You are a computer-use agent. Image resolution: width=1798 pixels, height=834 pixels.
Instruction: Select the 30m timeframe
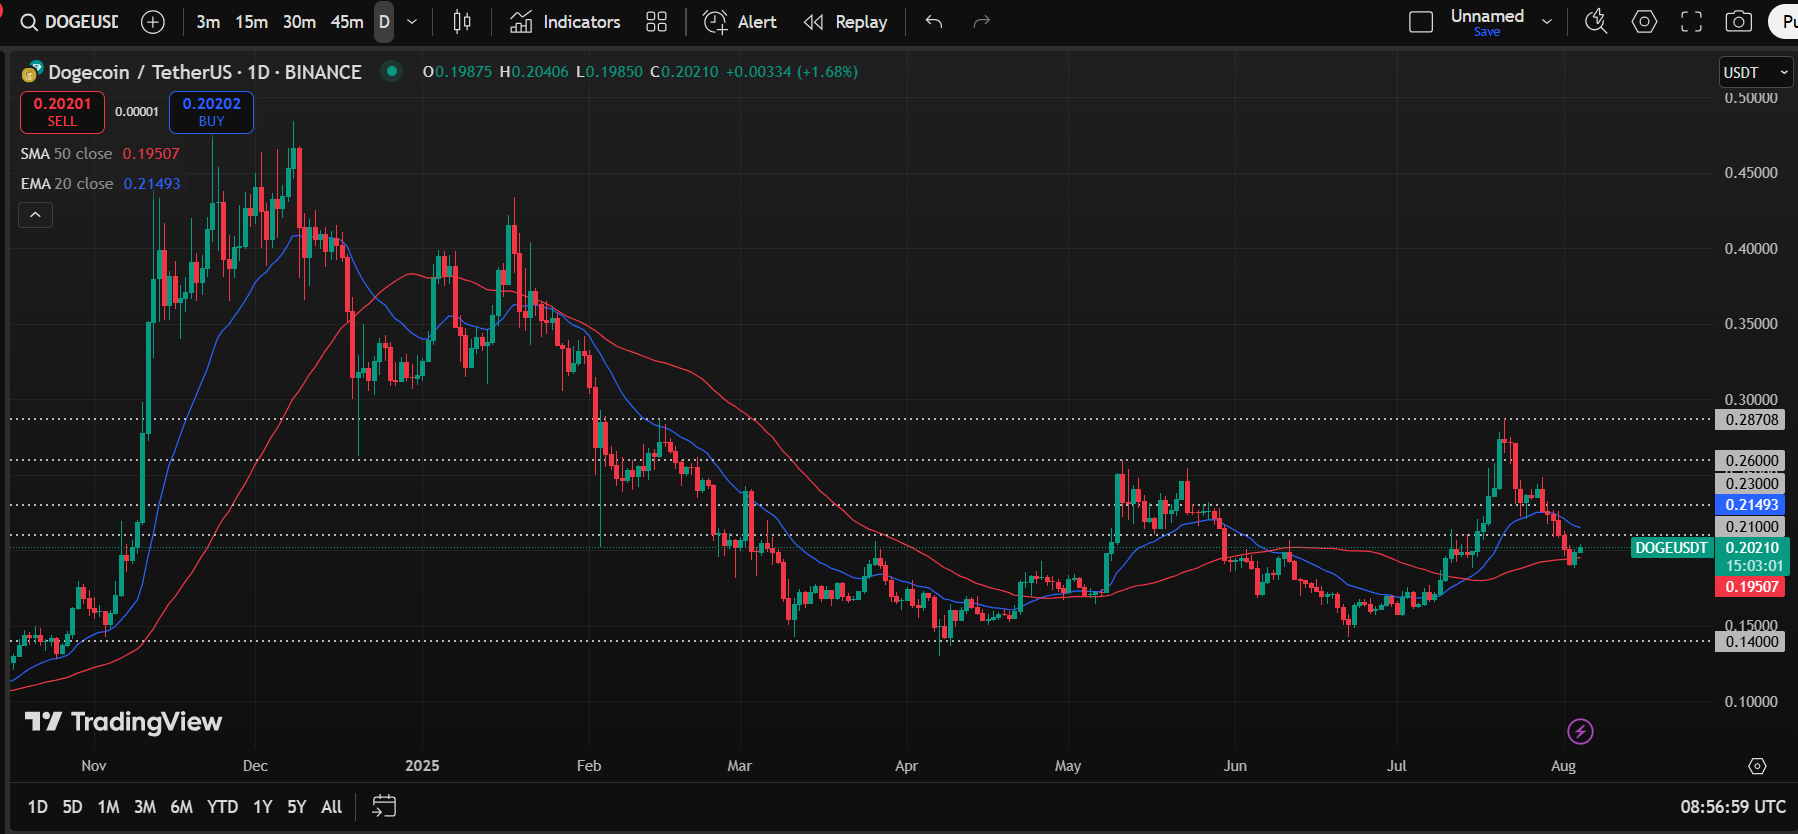pos(299,22)
